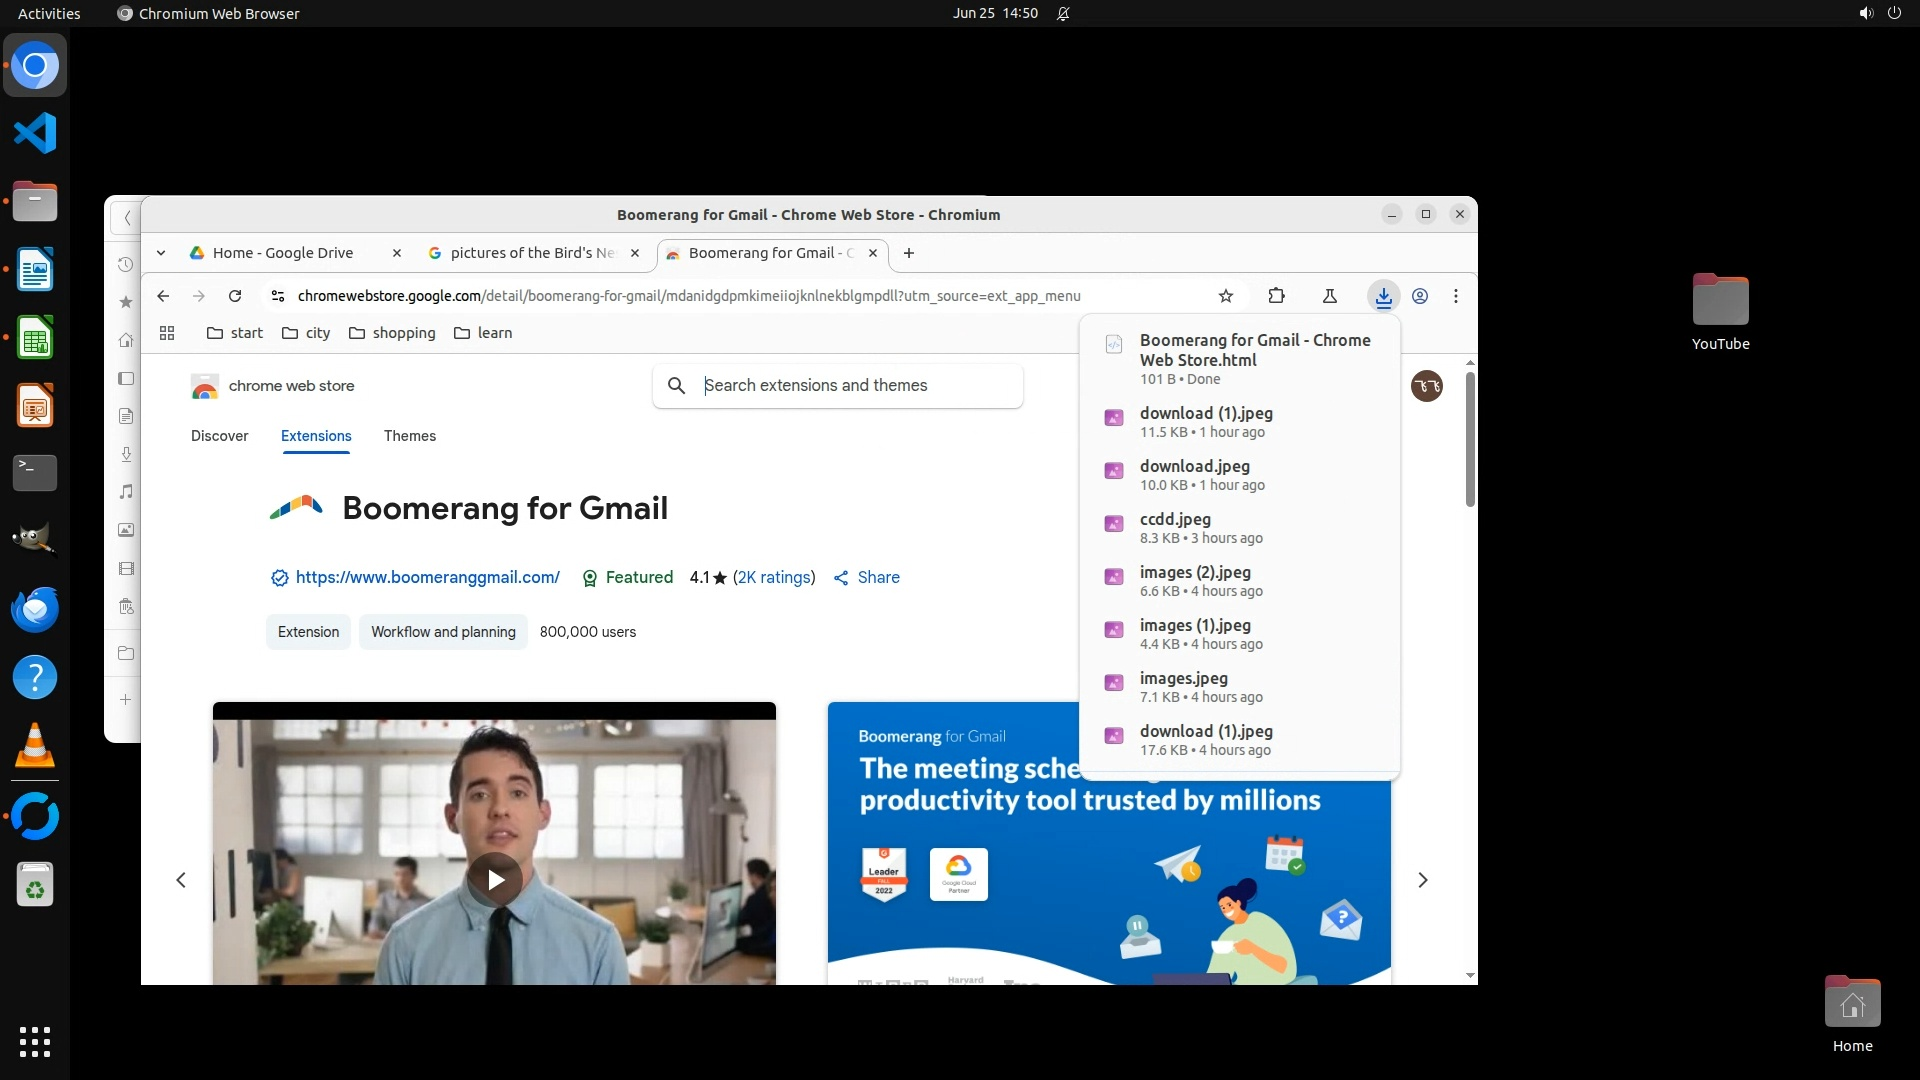Open the bookmarks apps grid icon
Screen dimensions: 1920x1080
click(167, 333)
